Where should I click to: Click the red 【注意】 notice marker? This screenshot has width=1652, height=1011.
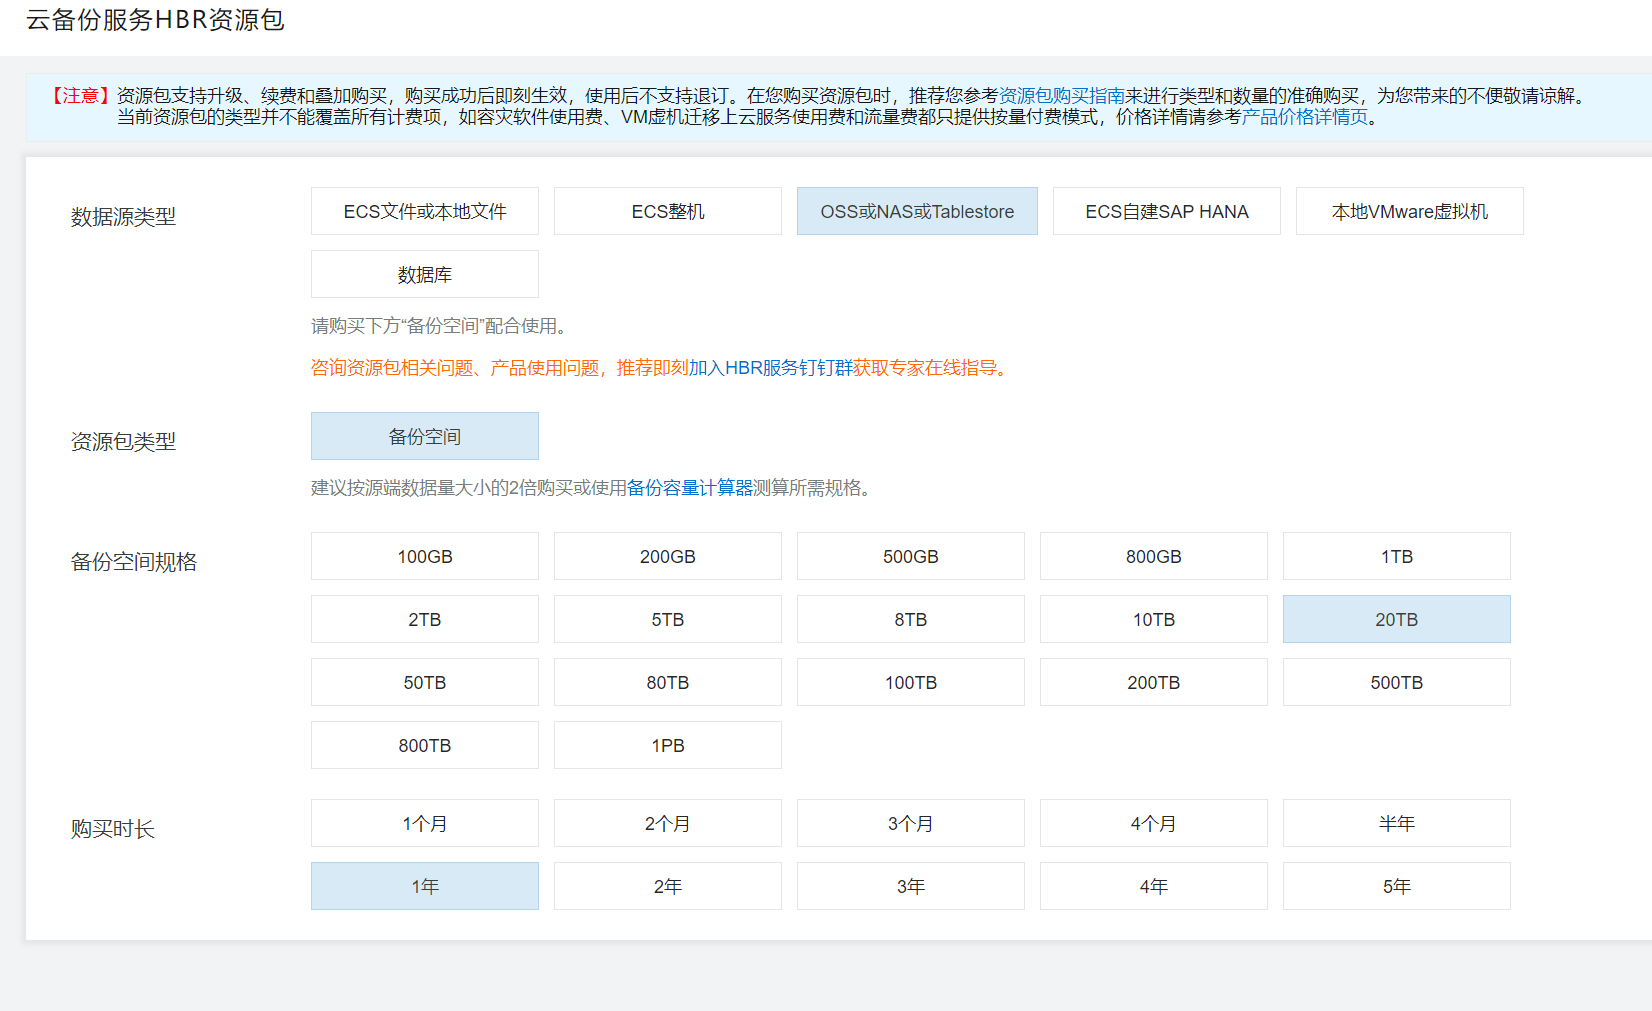click(81, 96)
